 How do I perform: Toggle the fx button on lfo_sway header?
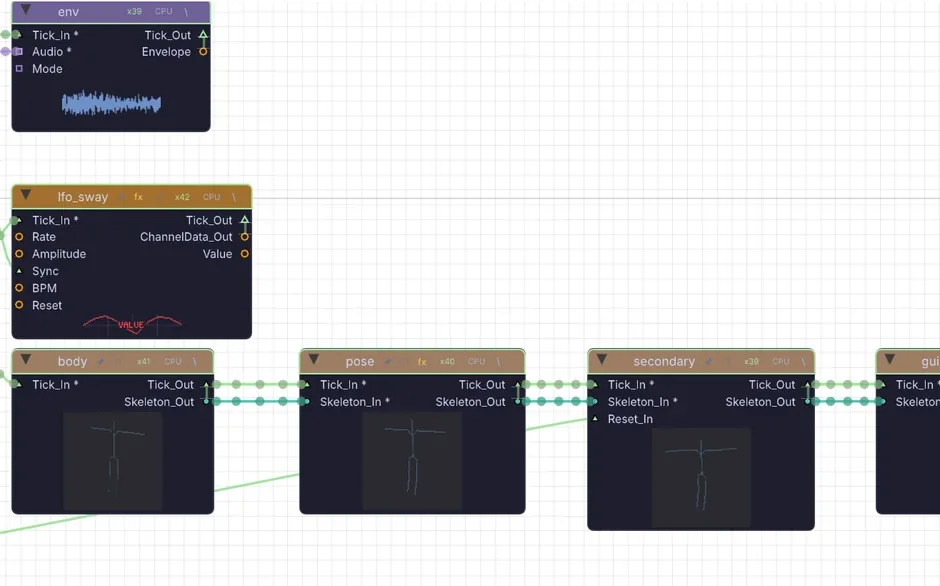138,197
